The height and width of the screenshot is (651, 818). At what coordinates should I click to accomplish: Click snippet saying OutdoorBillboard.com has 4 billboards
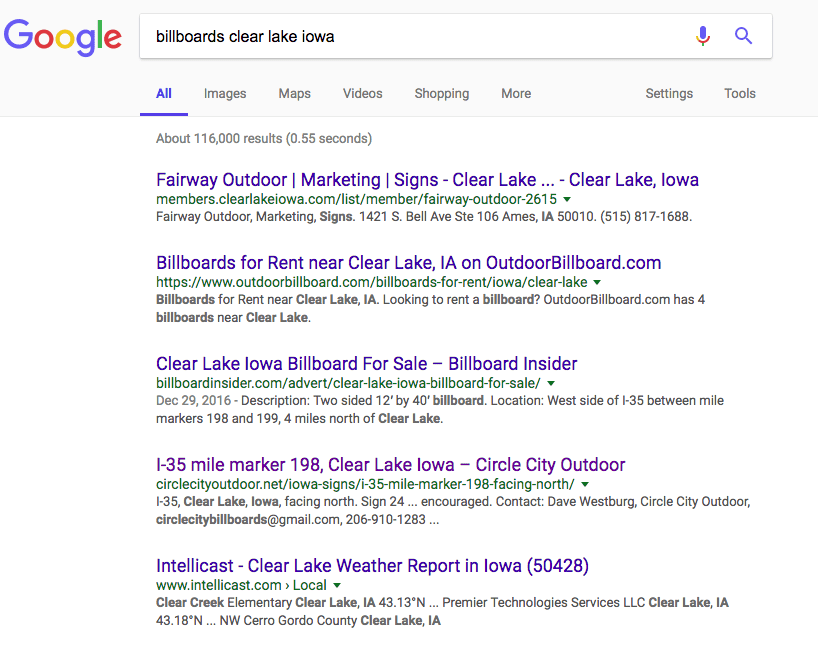click(430, 308)
